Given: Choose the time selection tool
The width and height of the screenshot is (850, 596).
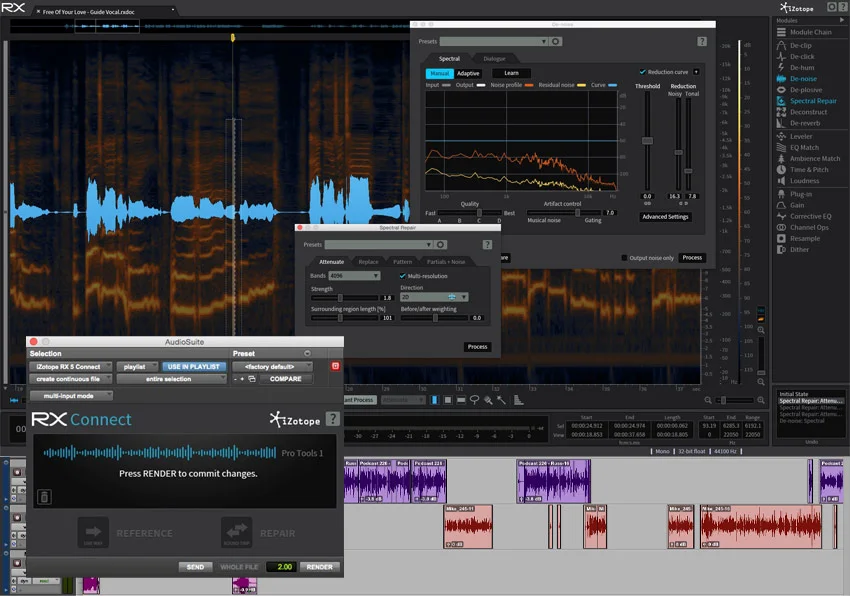Looking at the screenshot, I should 434,400.
